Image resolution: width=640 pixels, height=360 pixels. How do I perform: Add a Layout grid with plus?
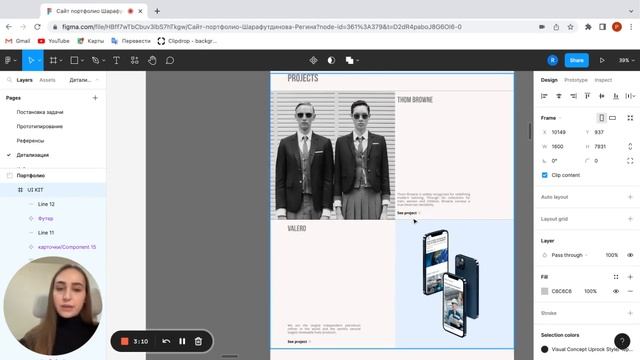click(630, 219)
